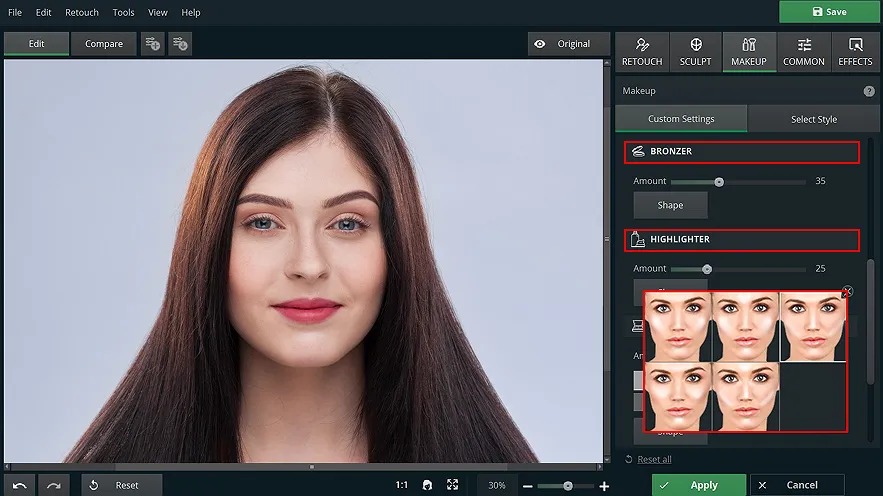Open the Effects tab

click(x=855, y=52)
